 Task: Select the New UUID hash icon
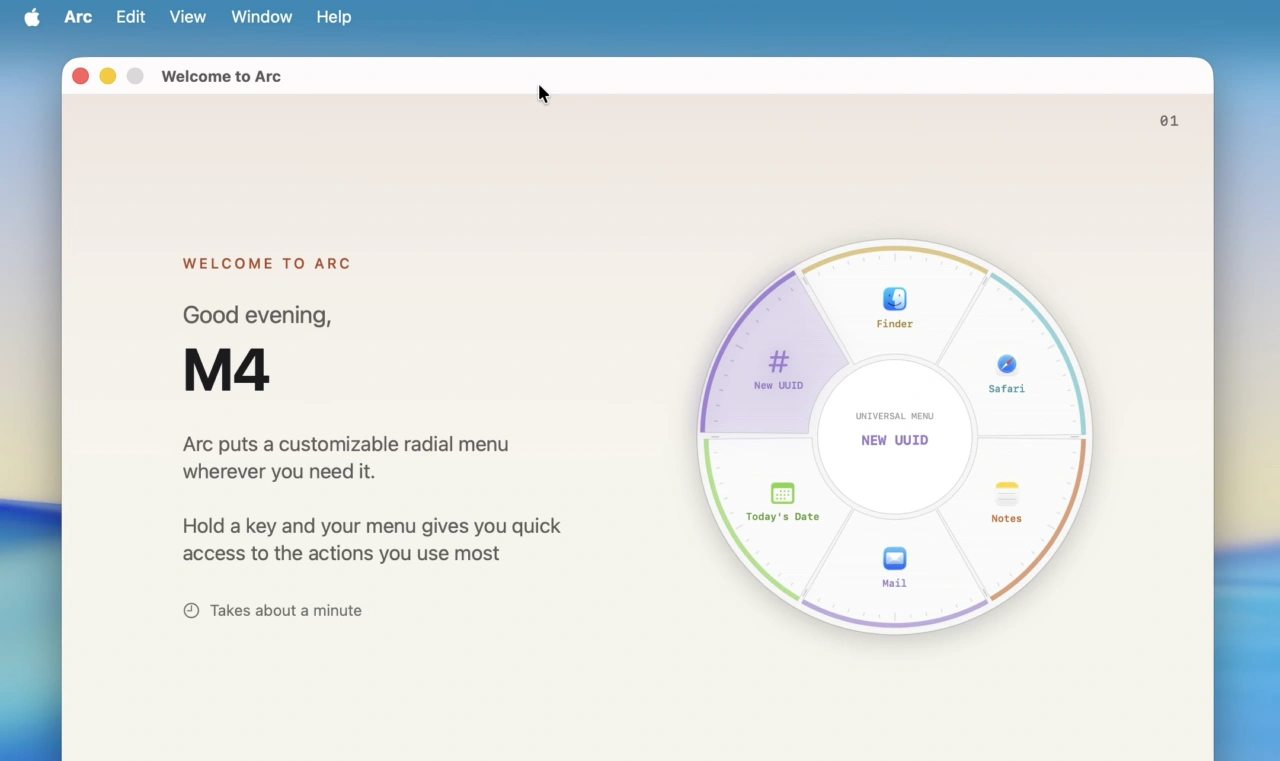778,361
